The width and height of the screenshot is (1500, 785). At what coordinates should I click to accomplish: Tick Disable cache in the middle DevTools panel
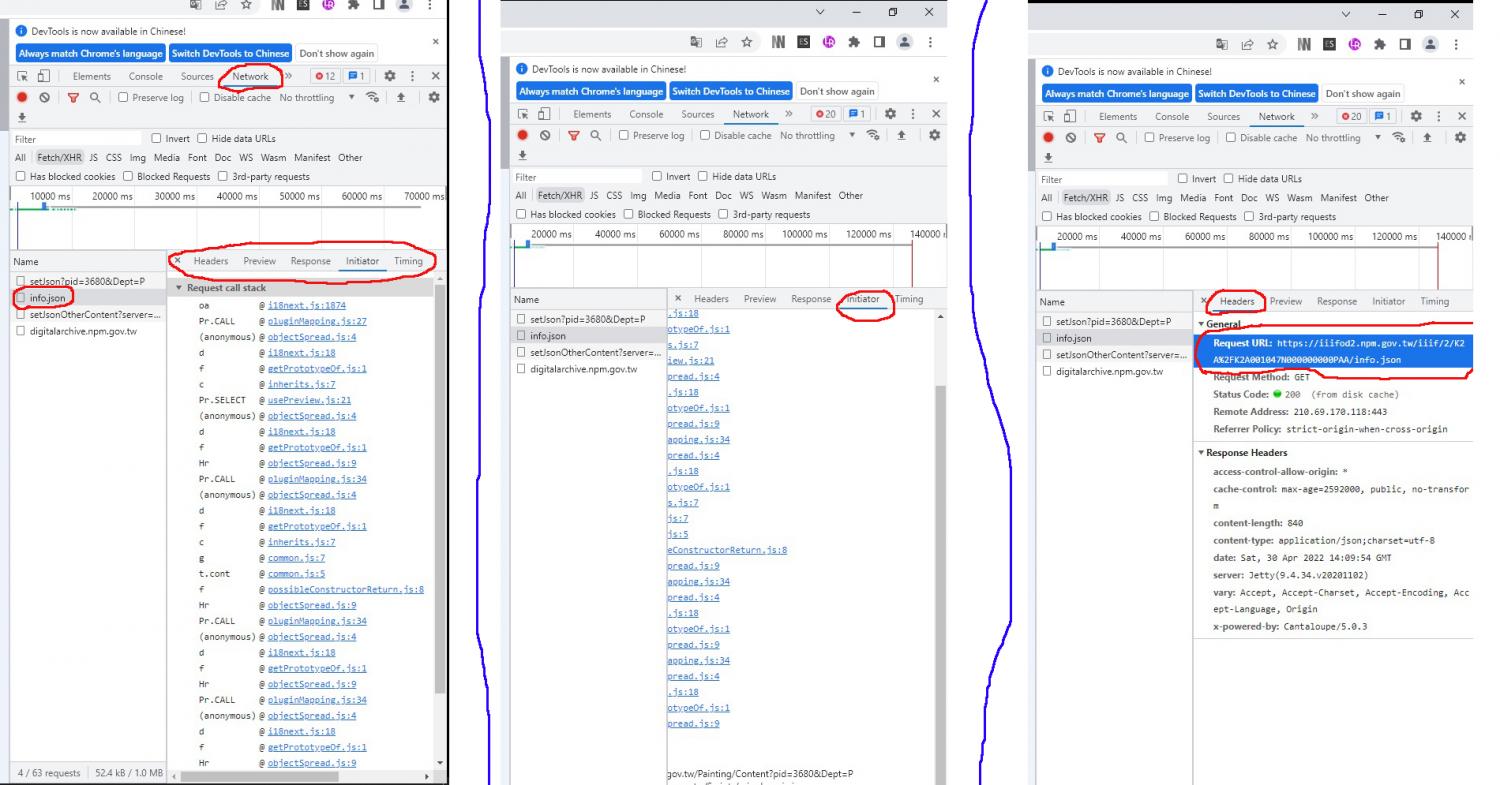point(706,136)
